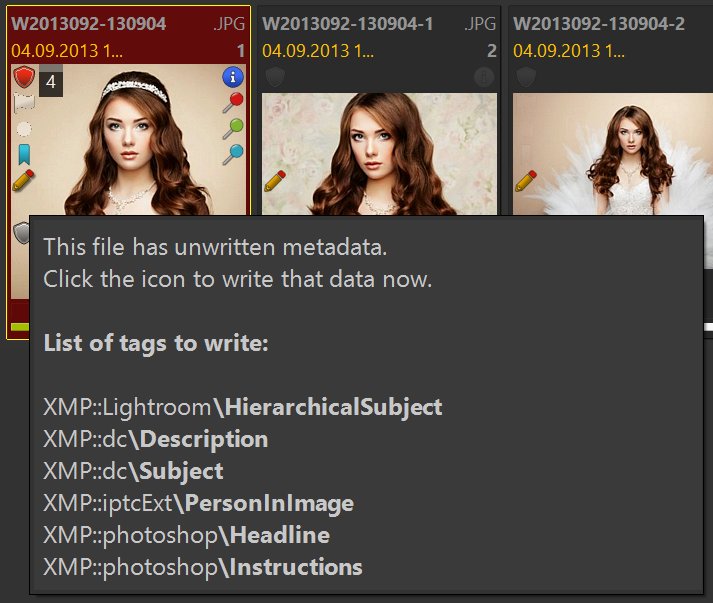Click the white flag icon on first thumbnail
713x603 pixels.
(x=24, y=103)
